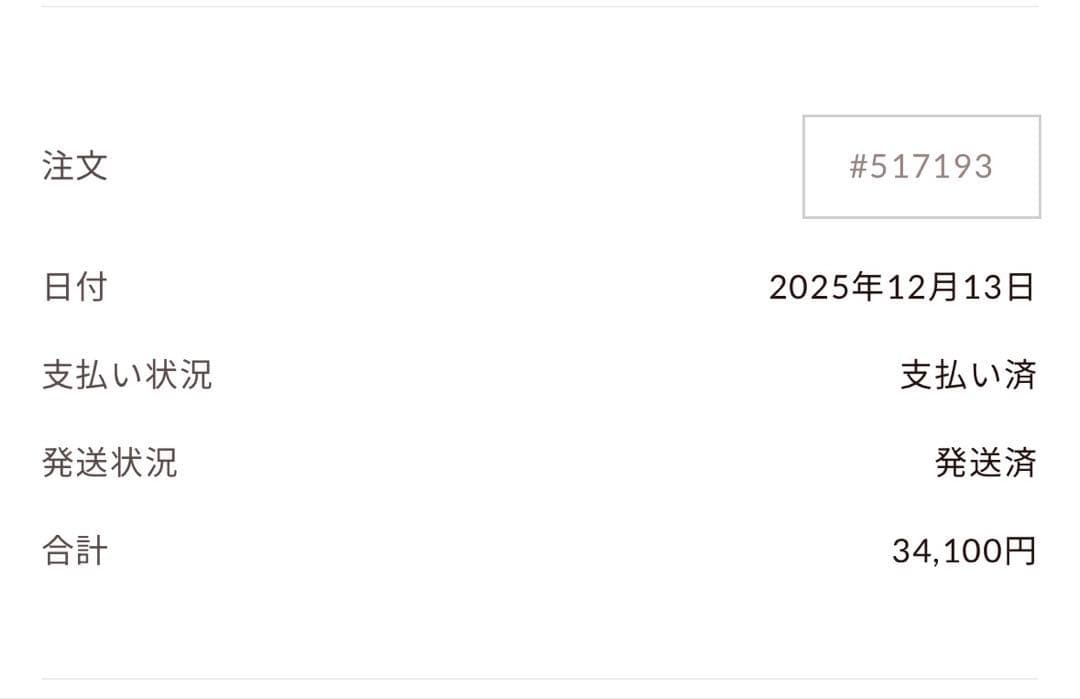Click the 日付 date label
The image size is (1080, 699).
[75, 288]
